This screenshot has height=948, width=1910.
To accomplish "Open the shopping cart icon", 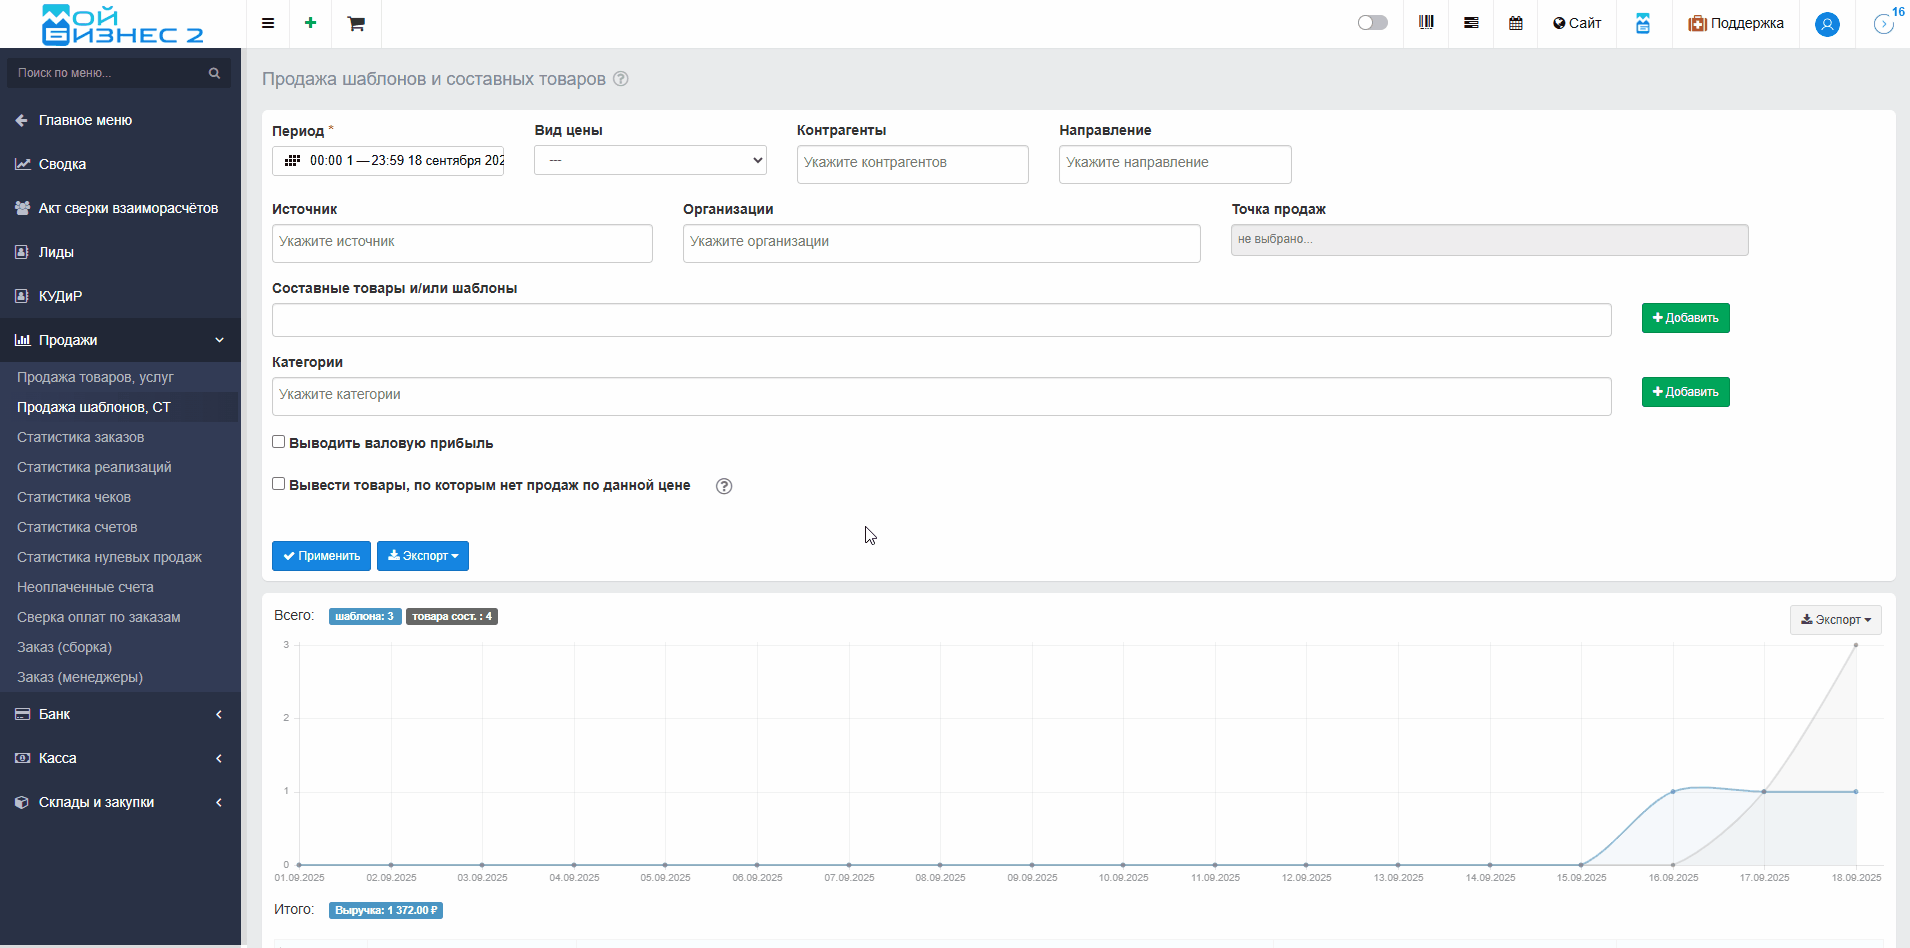I will click(x=356, y=23).
